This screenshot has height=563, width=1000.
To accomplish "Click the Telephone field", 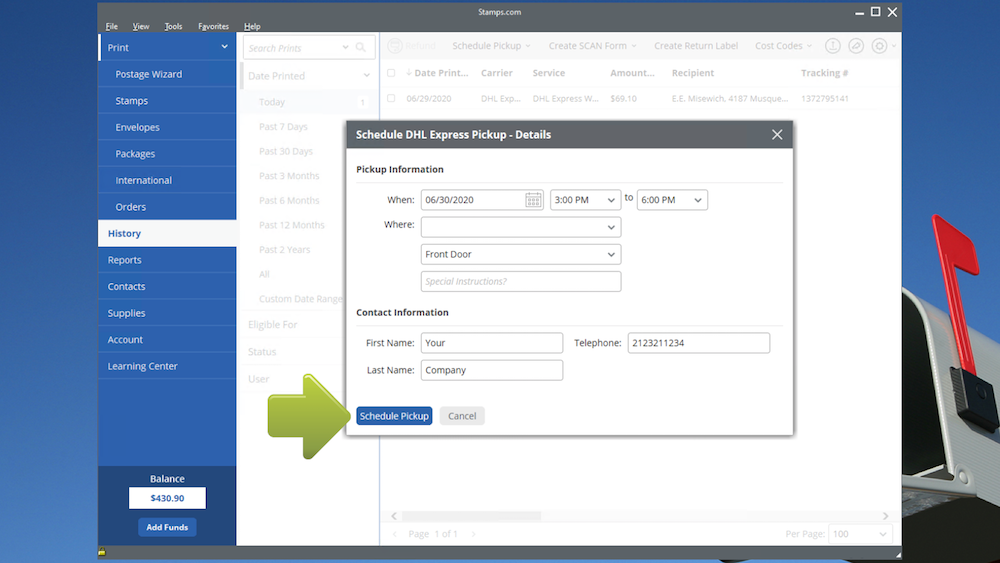I will tap(698, 342).
